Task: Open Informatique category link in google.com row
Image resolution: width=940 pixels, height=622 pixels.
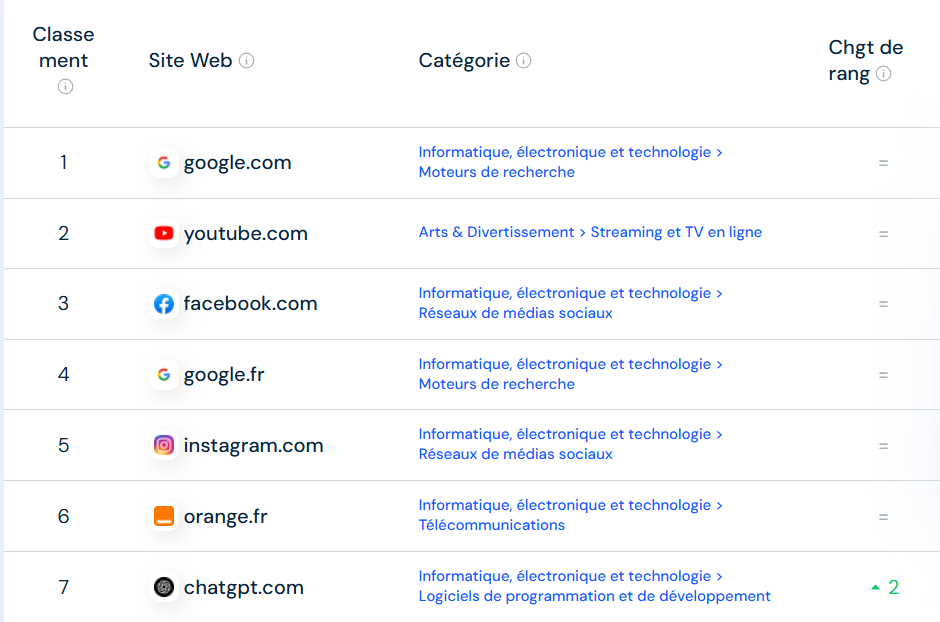Action: [565, 152]
